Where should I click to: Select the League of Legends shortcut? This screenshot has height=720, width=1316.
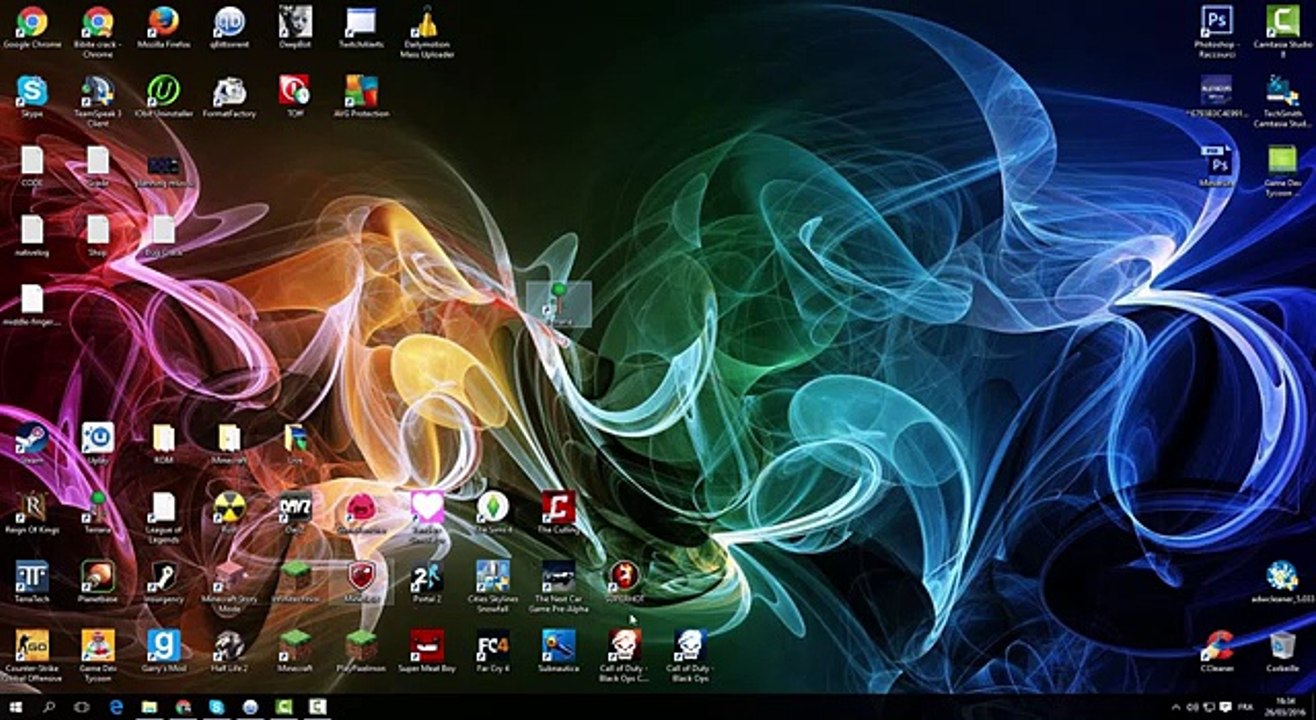(x=163, y=517)
